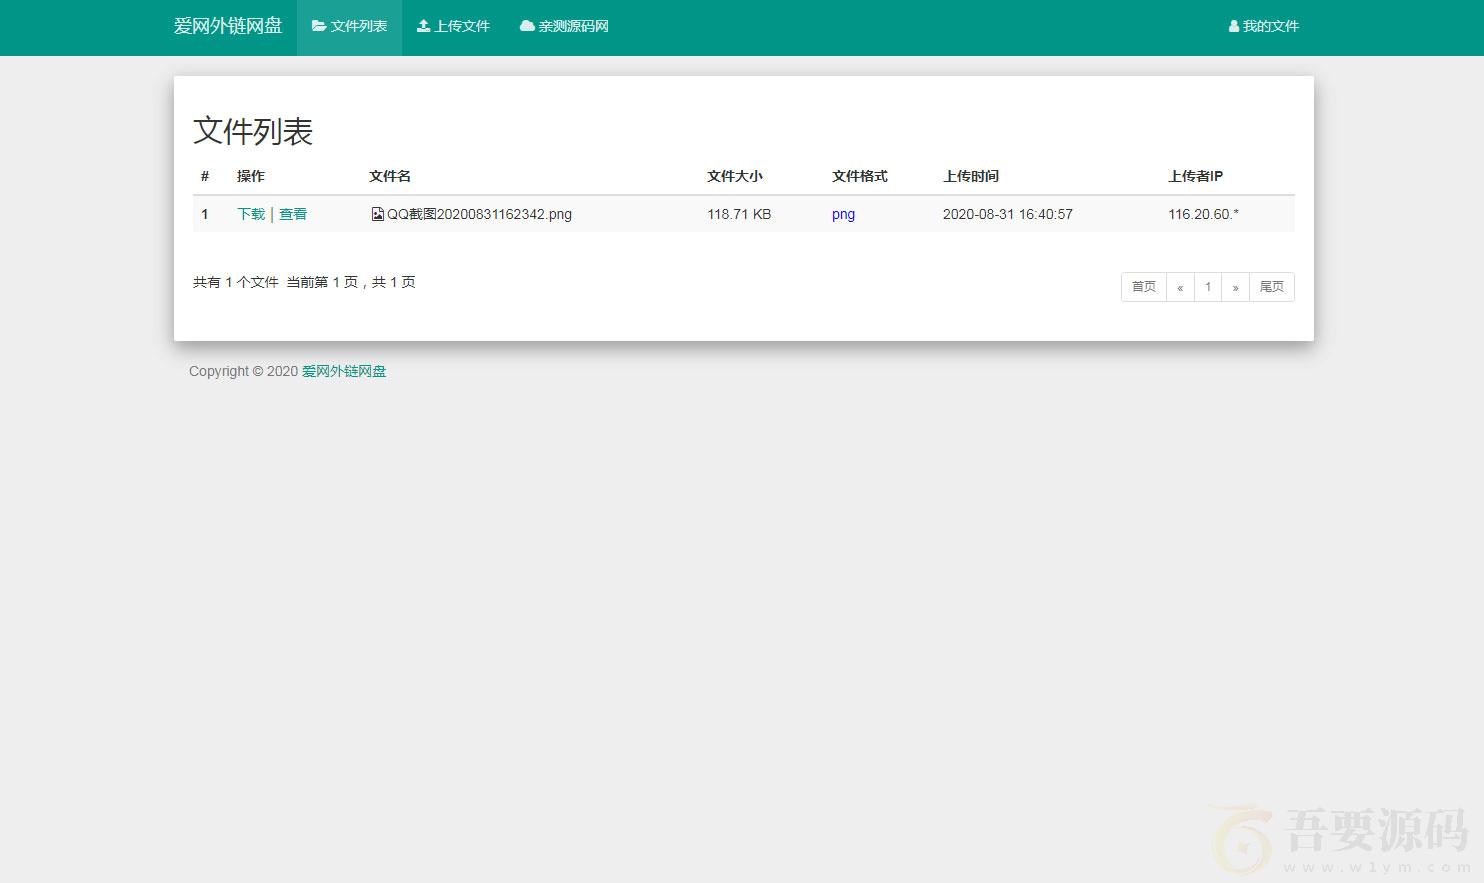Download the QQ截图20200831162342.png file via 下载
Screen dimensions: 1484x883
tap(251, 214)
